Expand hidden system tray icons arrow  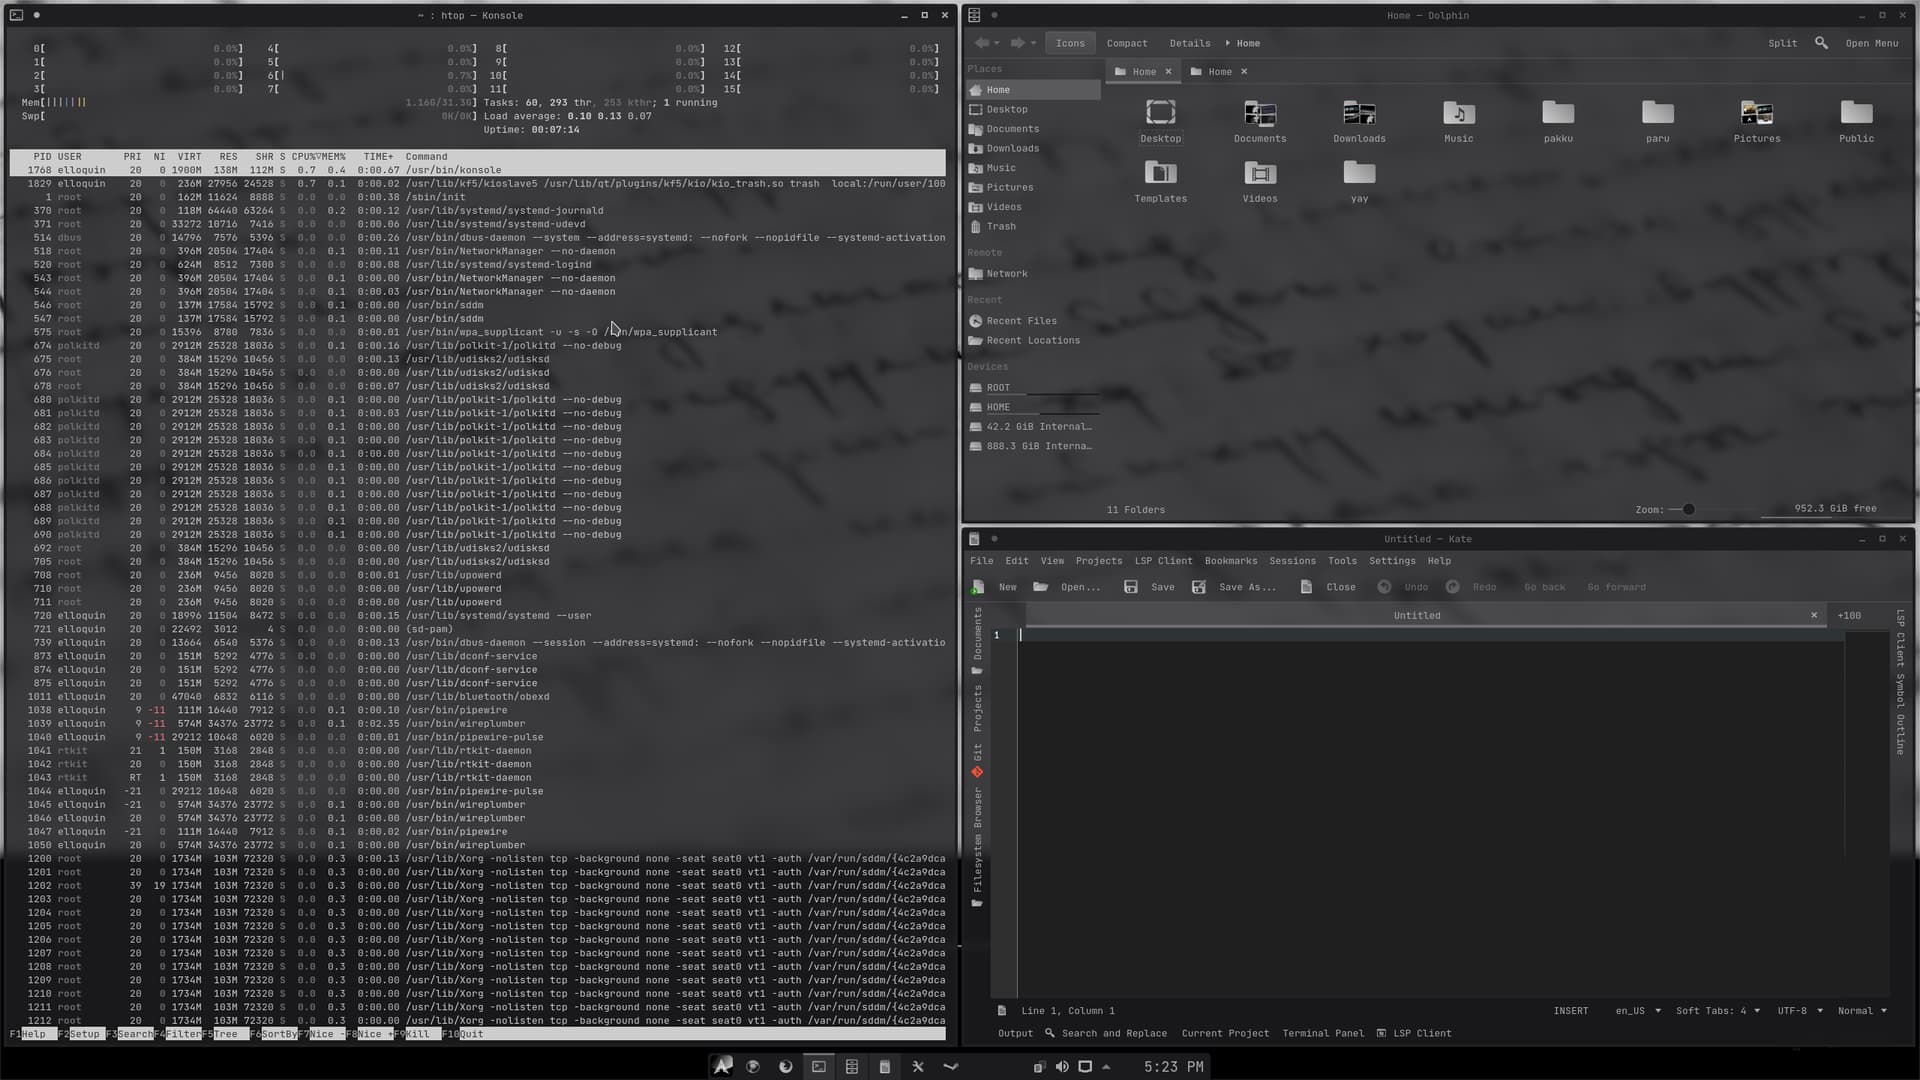[1106, 1067]
